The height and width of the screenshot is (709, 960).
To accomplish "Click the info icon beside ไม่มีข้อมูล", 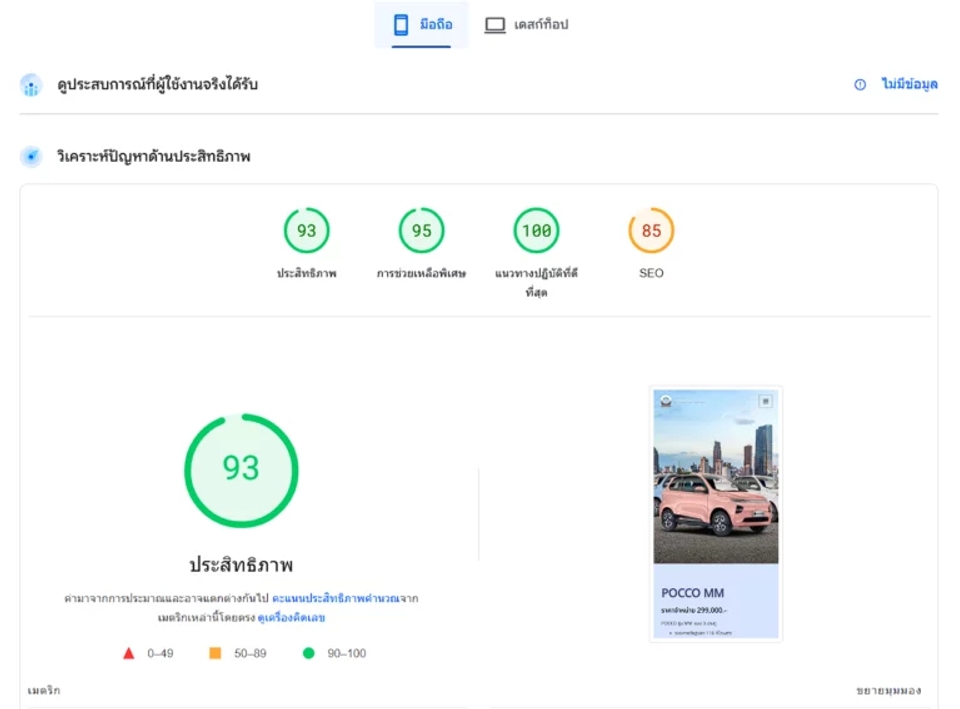I will pyautogui.click(x=860, y=84).
